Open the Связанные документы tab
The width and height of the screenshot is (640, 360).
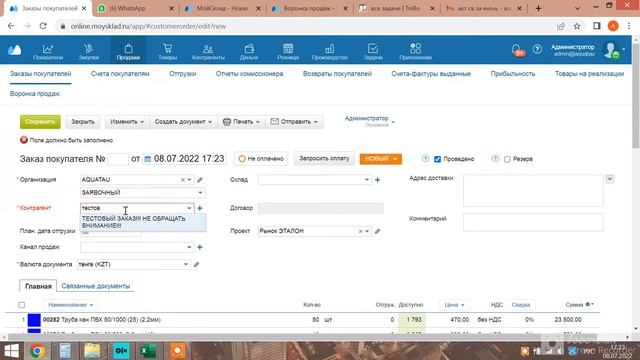pyautogui.click(x=96, y=286)
